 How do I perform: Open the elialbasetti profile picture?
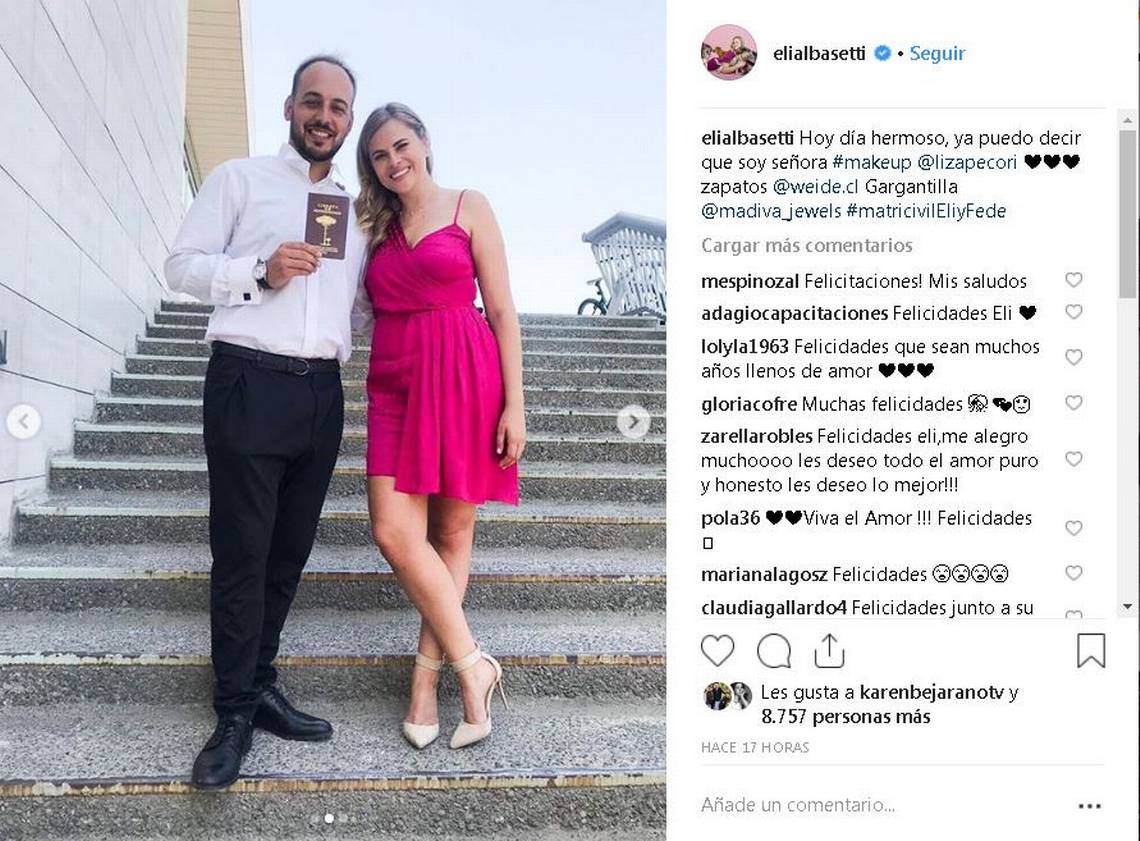point(728,52)
